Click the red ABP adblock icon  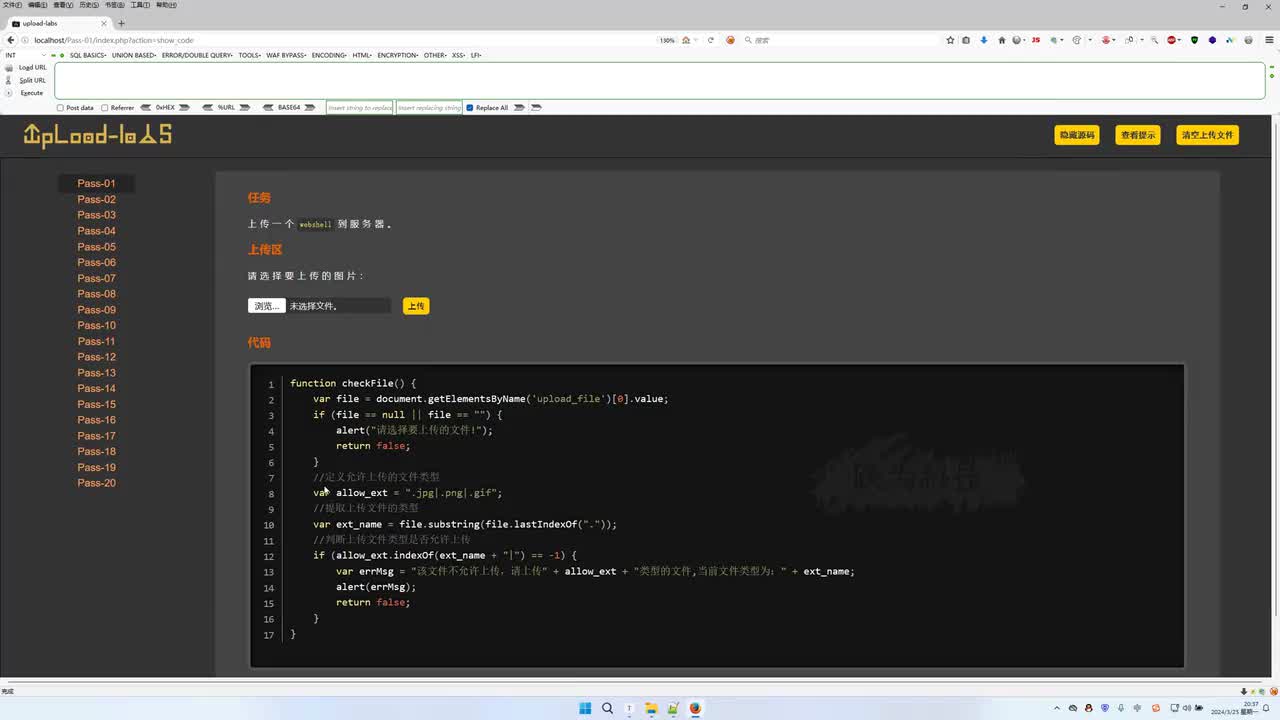tap(1171, 40)
